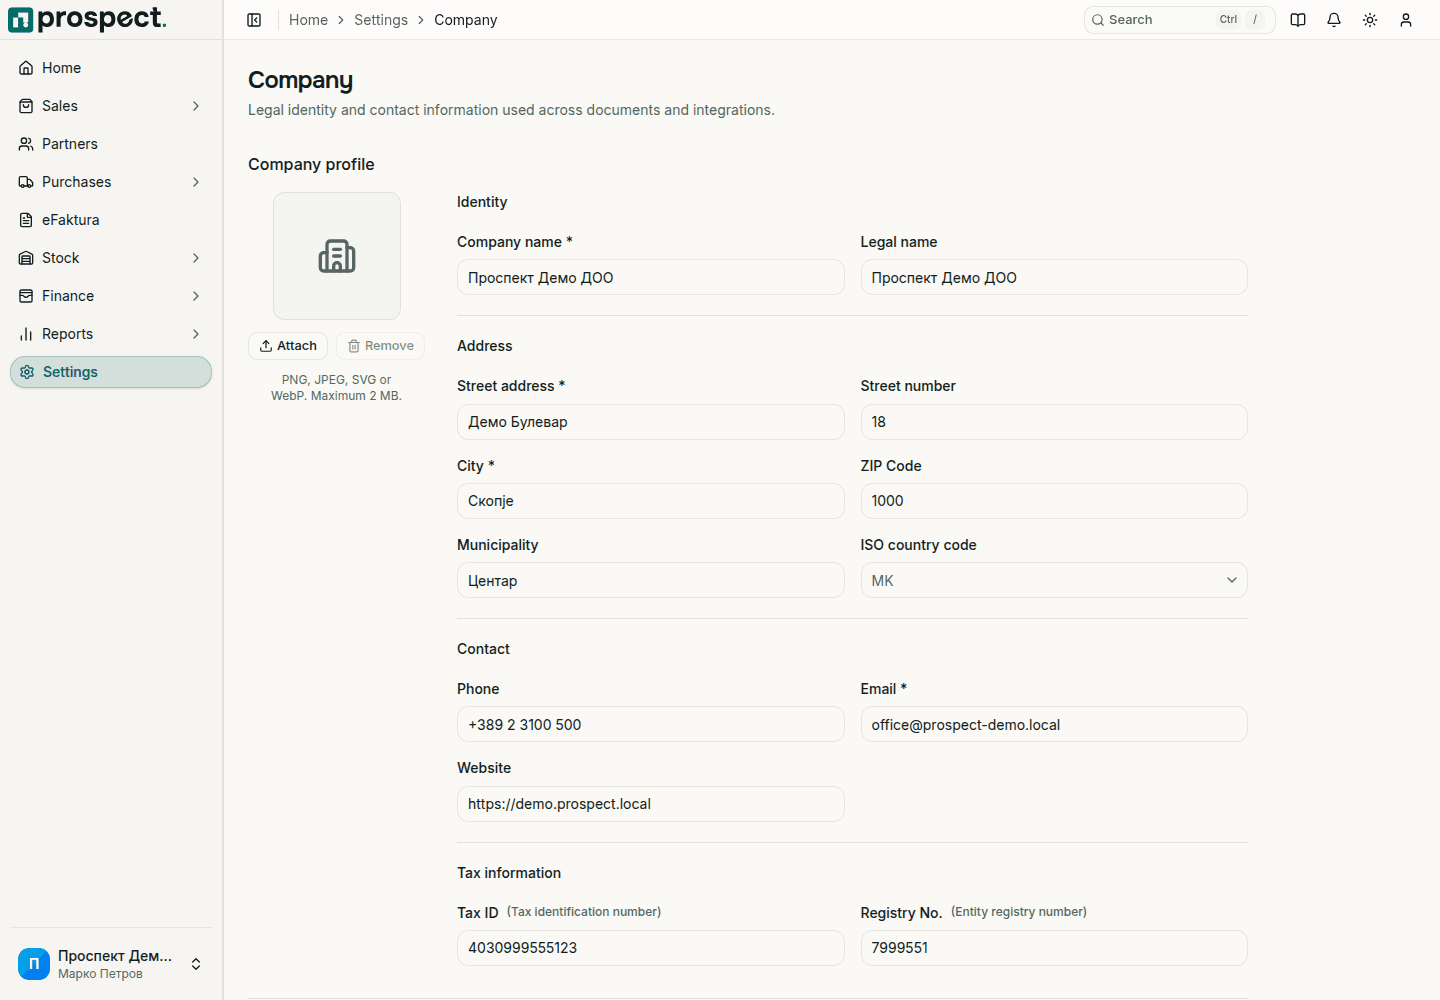Follow the Settings breadcrumb link
This screenshot has height=1000, width=1440.
pyautogui.click(x=381, y=20)
